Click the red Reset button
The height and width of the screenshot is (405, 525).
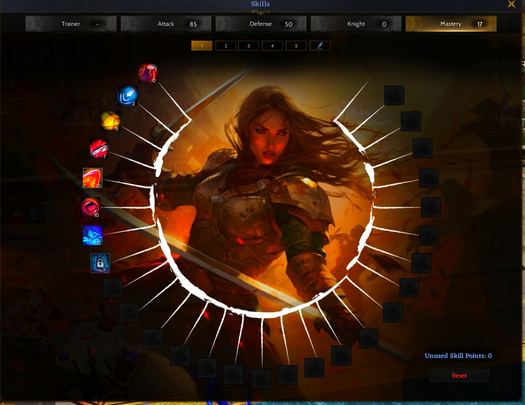(459, 376)
